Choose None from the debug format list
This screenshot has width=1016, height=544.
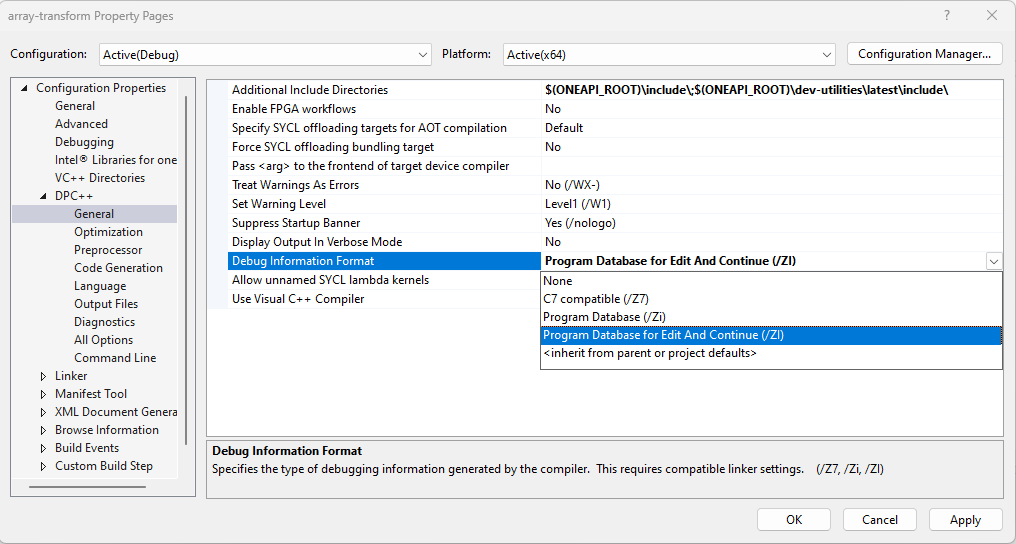pos(558,281)
